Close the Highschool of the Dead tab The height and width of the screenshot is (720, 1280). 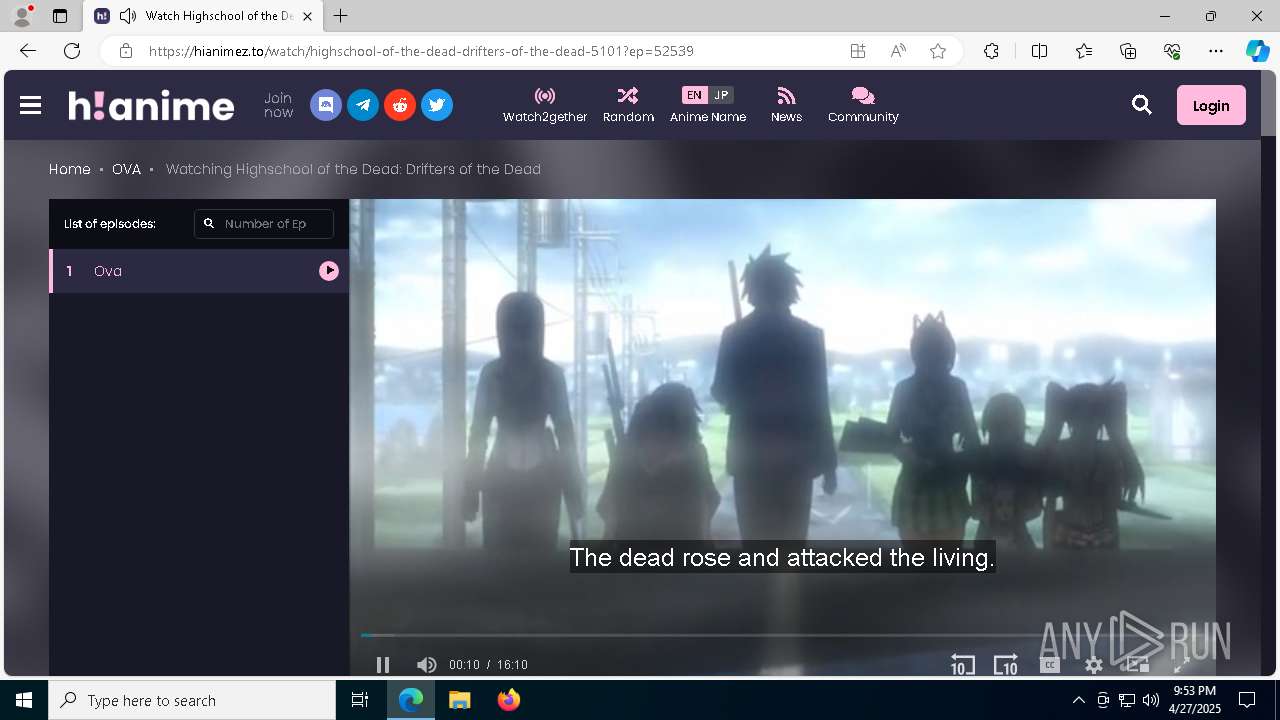(x=307, y=16)
